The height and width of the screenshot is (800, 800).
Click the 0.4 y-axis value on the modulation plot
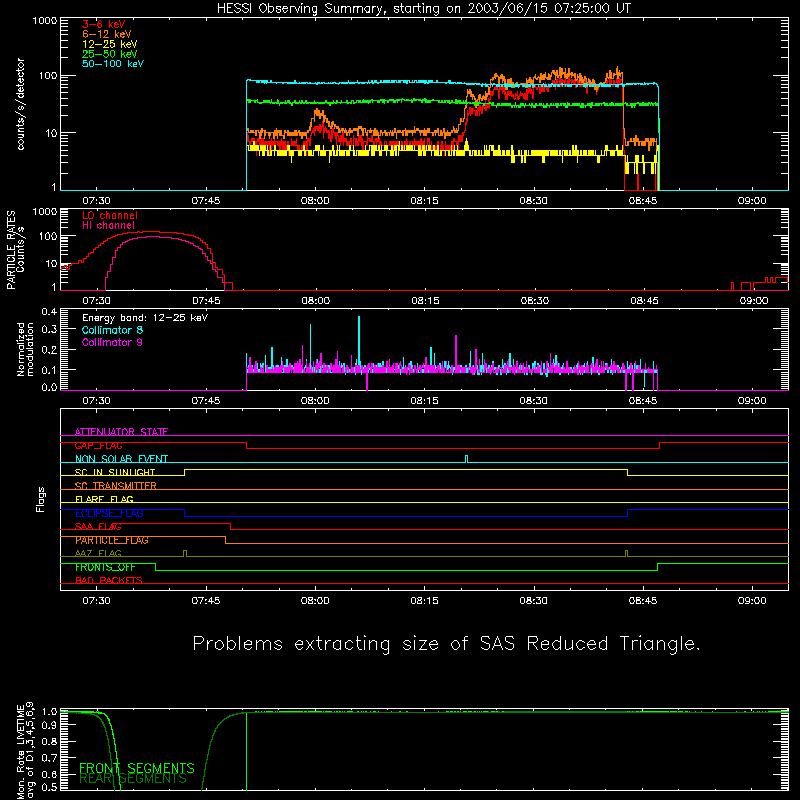pos(49,312)
